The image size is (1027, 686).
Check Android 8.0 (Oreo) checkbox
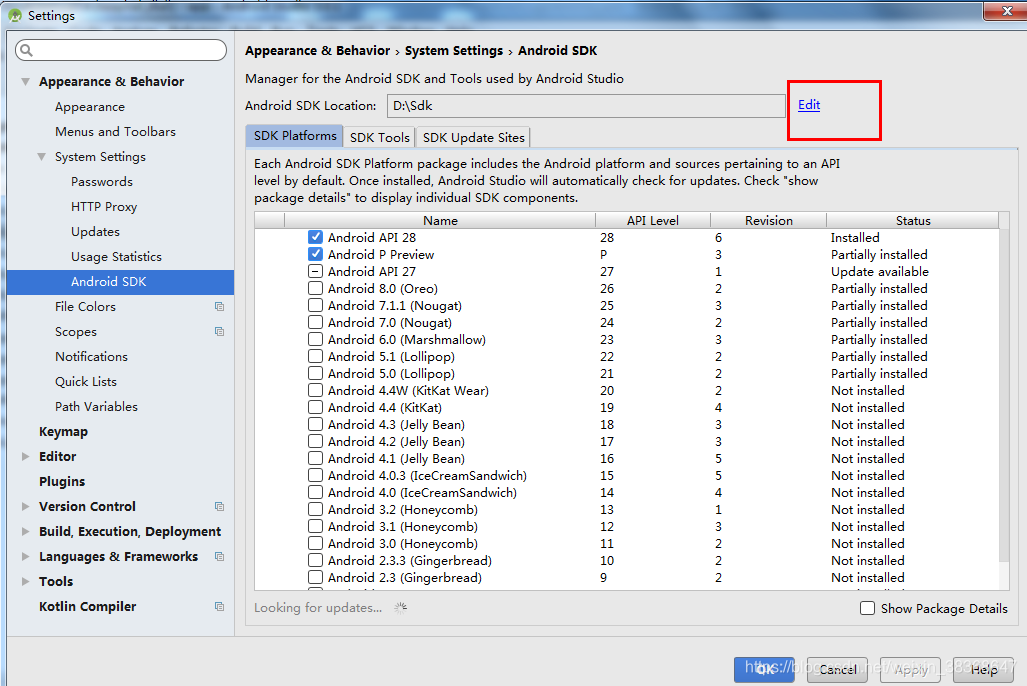click(316, 288)
